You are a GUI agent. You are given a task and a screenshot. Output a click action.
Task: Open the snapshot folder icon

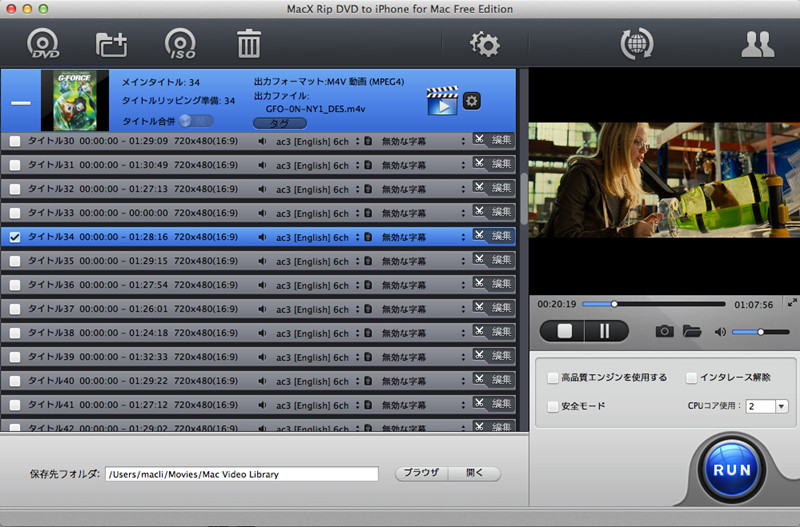[692, 331]
